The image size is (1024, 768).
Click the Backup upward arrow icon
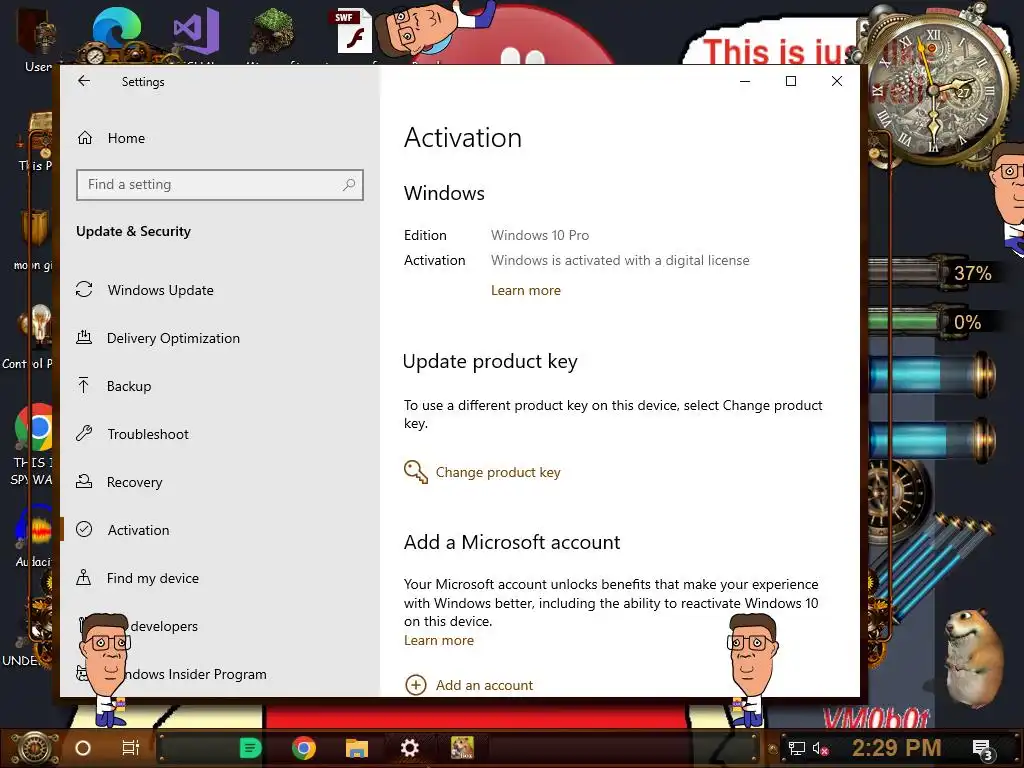[84, 385]
